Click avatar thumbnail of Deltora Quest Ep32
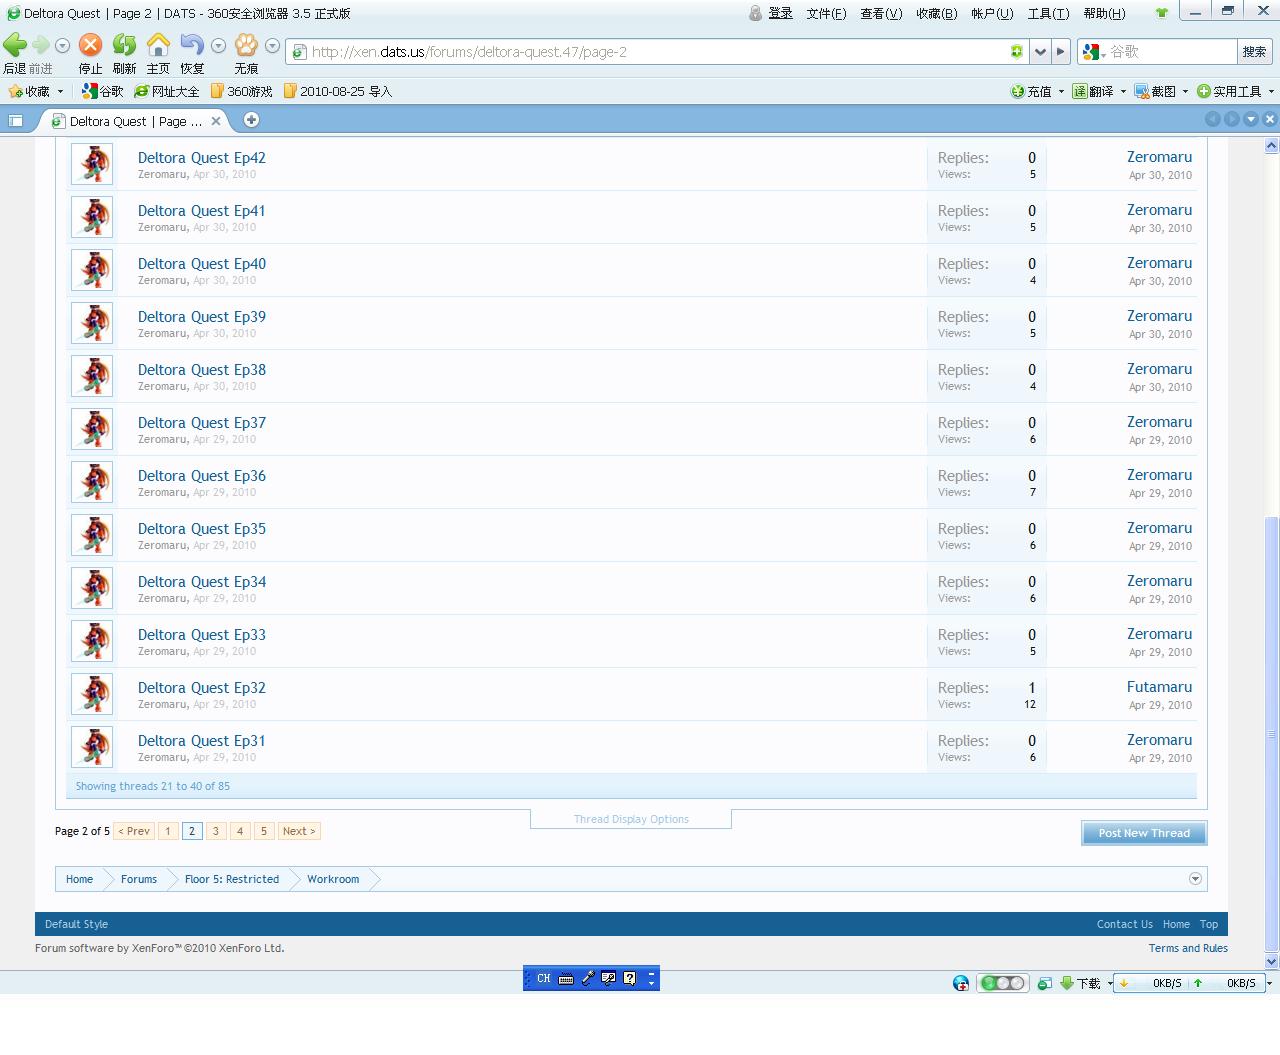This screenshot has width=1280, height=1055. click(92, 694)
